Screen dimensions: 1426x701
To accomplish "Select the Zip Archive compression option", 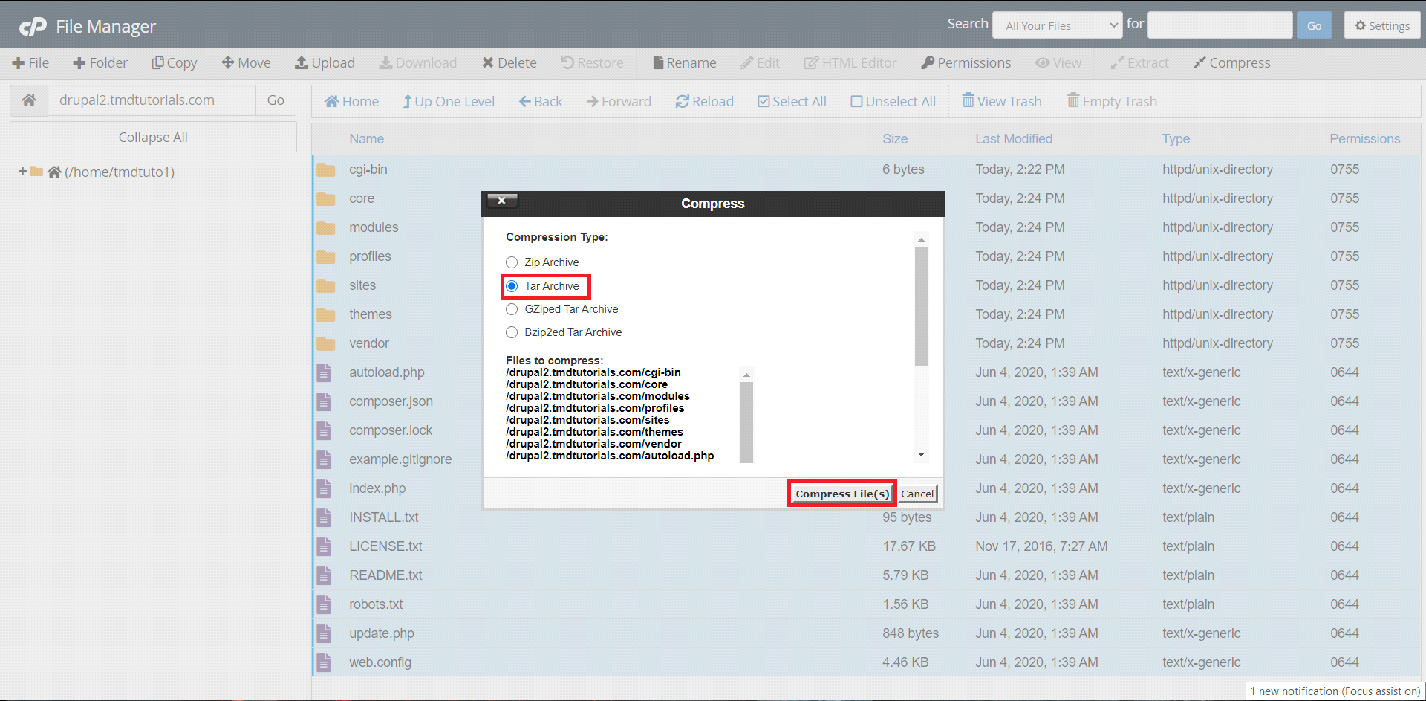I will pos(511,262).
